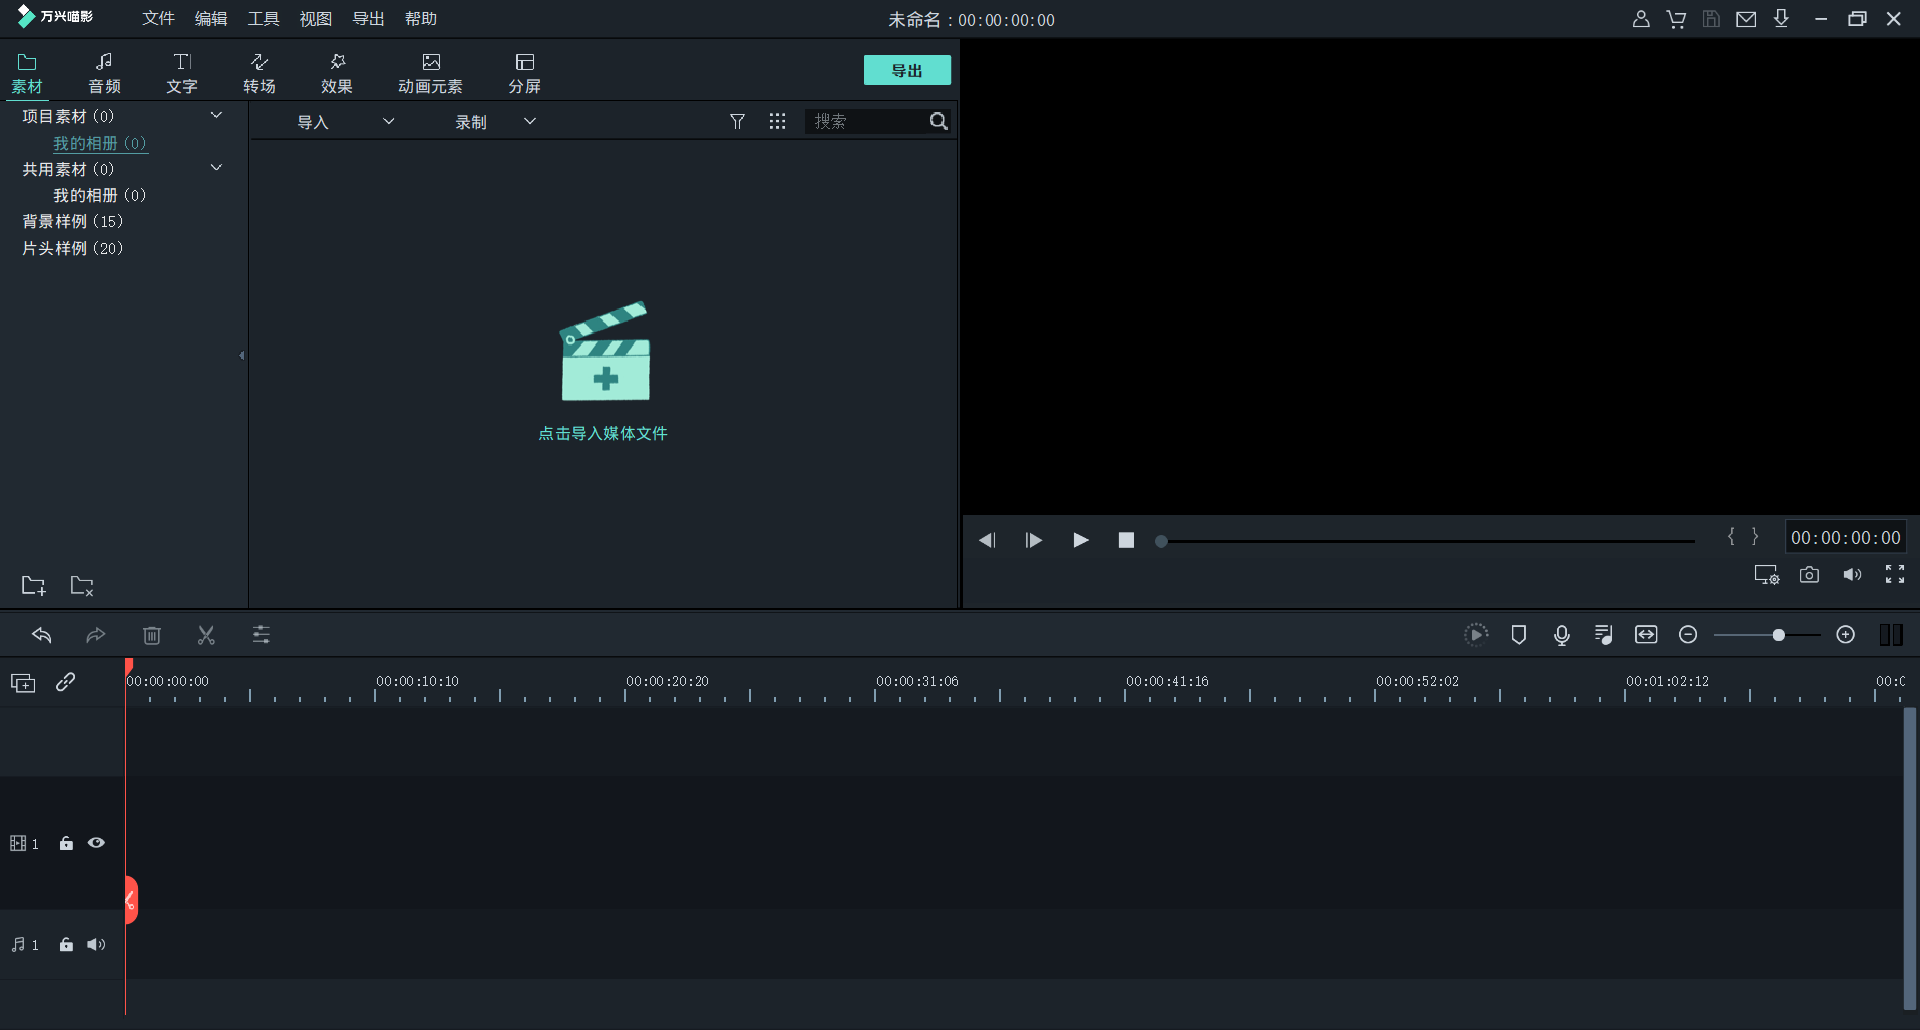Viewport: 1920px width, 1030px height.
Task: Click the split scissors icon in timeline toolbar
Action: 206,635
